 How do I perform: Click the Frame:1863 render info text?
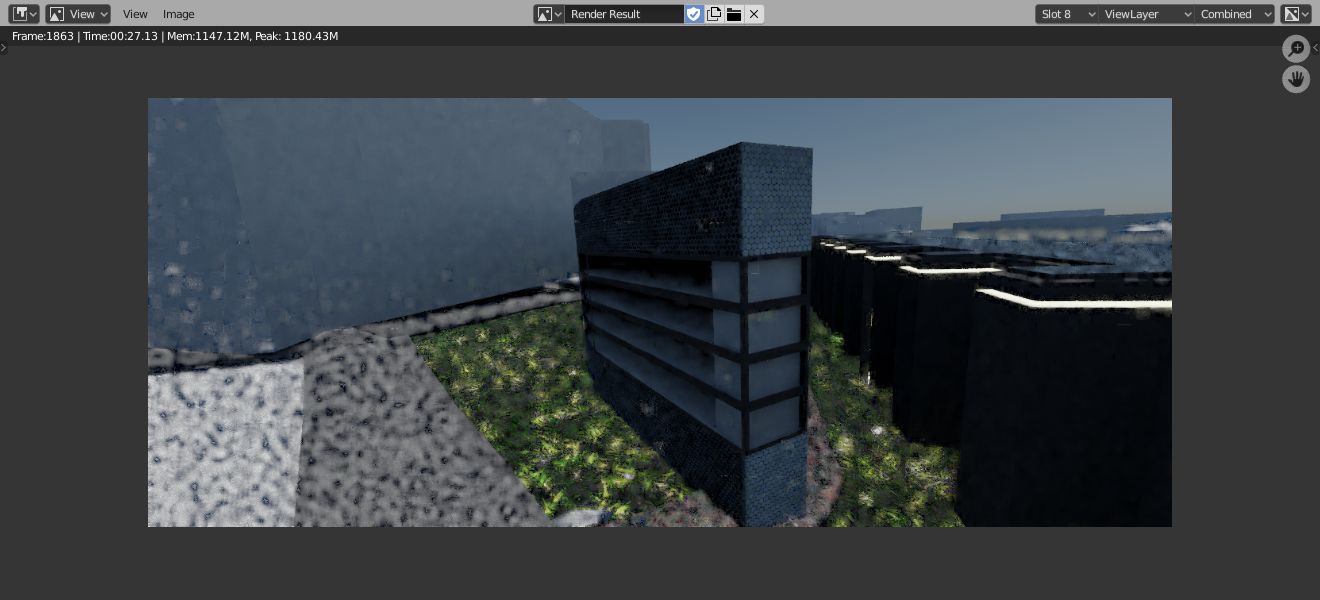pos(43,36)
